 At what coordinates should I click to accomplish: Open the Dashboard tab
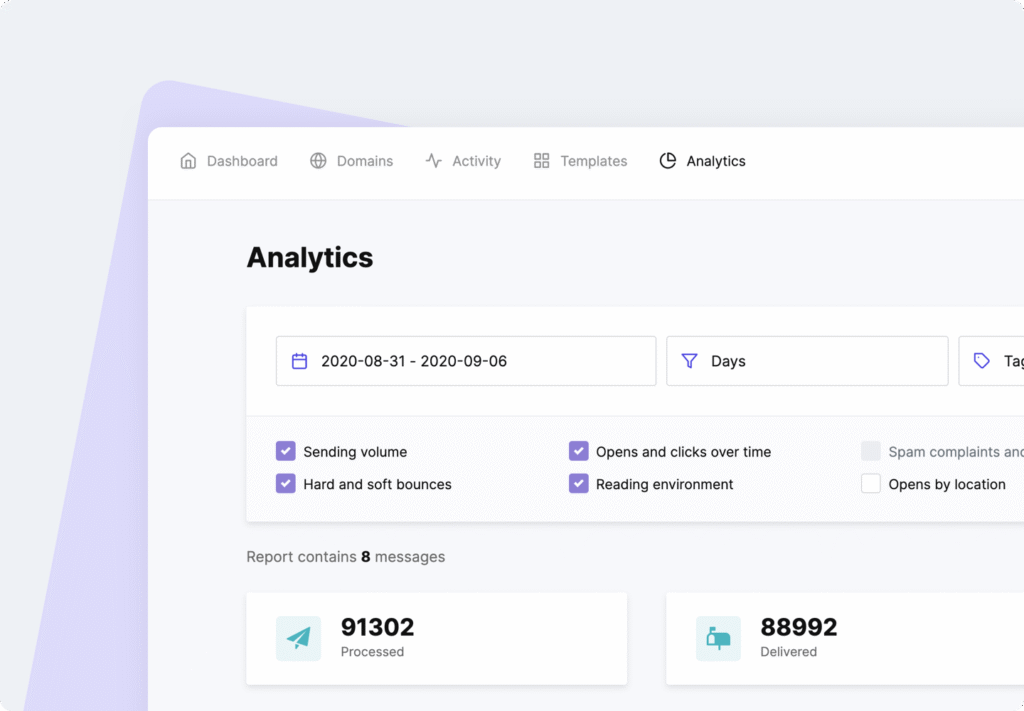(229, 161)
